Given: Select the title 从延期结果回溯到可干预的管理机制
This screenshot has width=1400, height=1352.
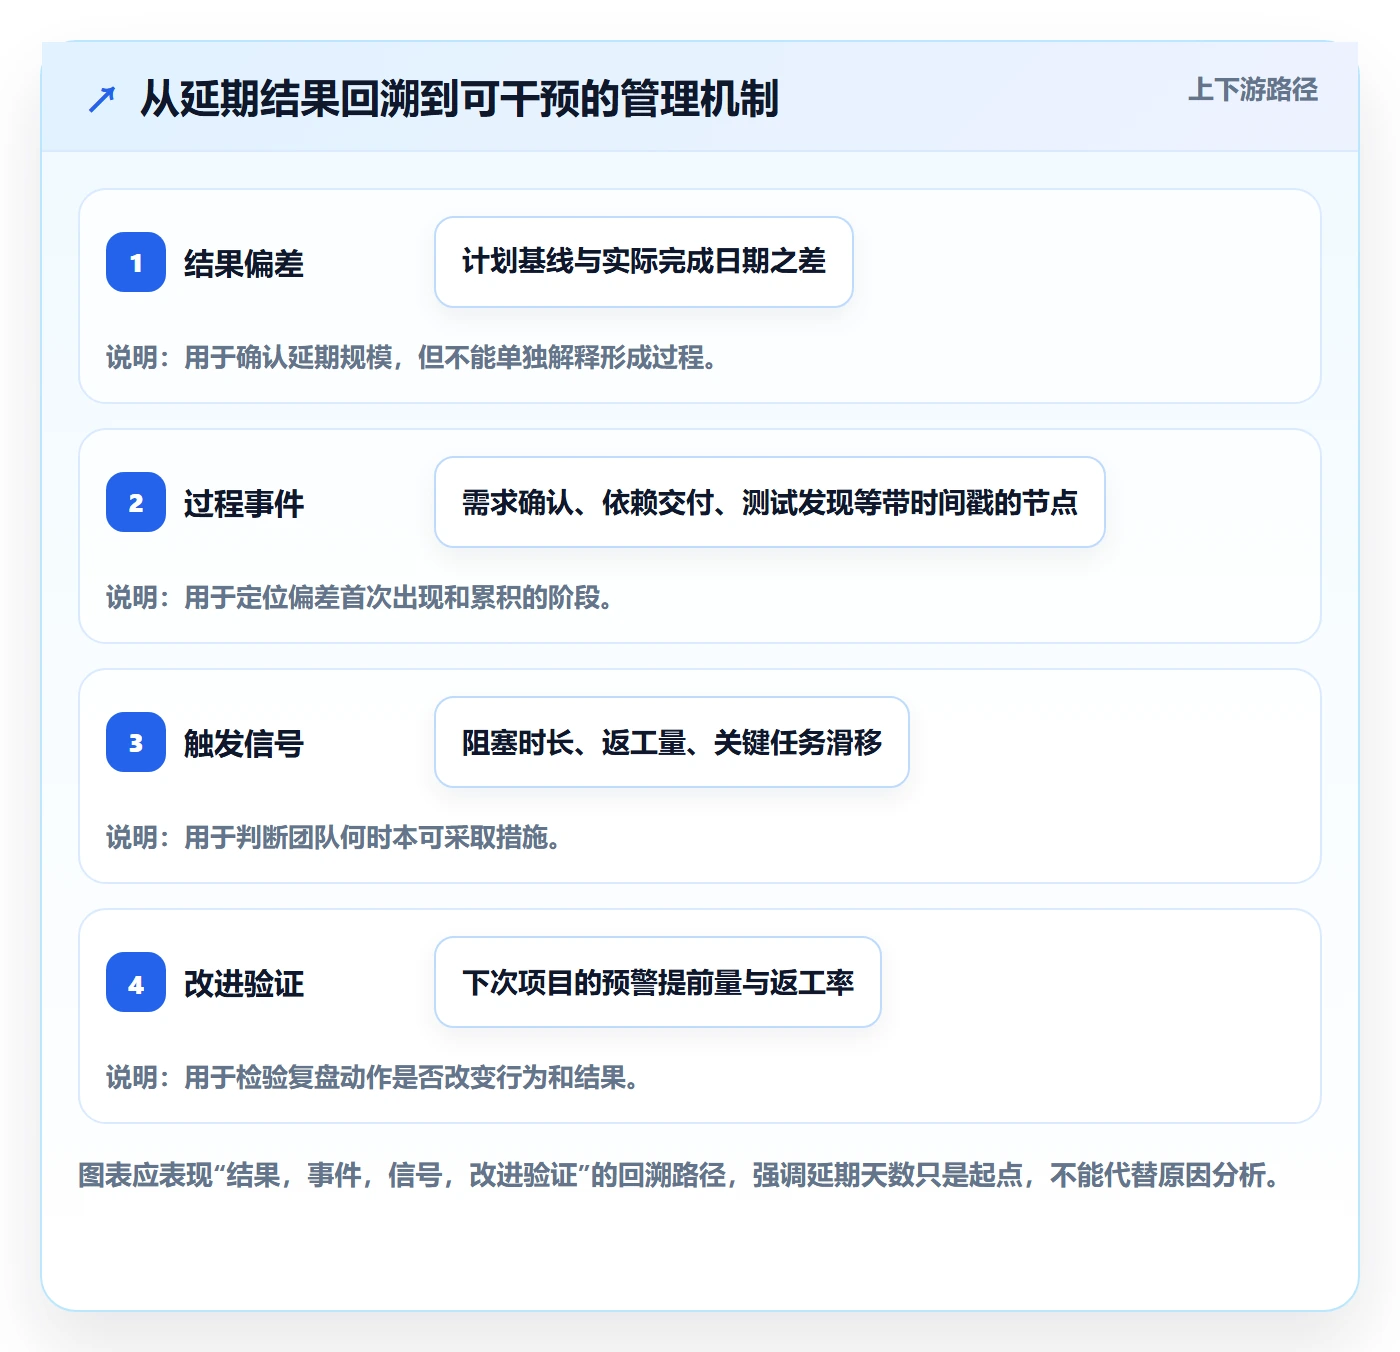Looking at the screenshot, I should (x=459, y=99).
